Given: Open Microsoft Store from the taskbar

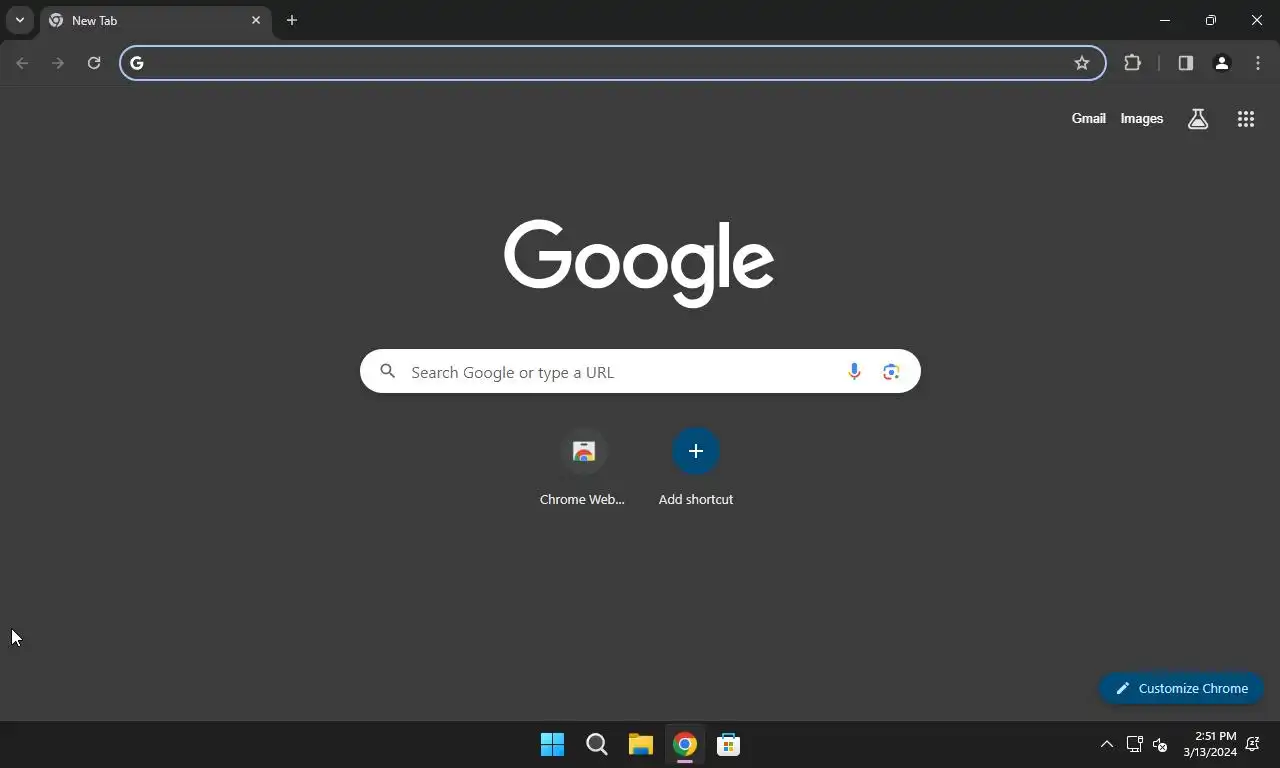Looking at the screenshot, I should pyautogui.click(x=729, y=744).
